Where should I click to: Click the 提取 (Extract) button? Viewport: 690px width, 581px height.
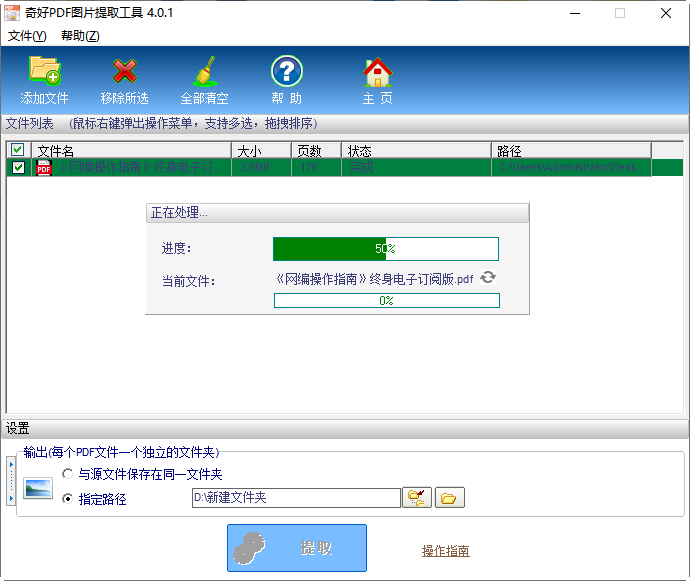[x=297, y=548]
